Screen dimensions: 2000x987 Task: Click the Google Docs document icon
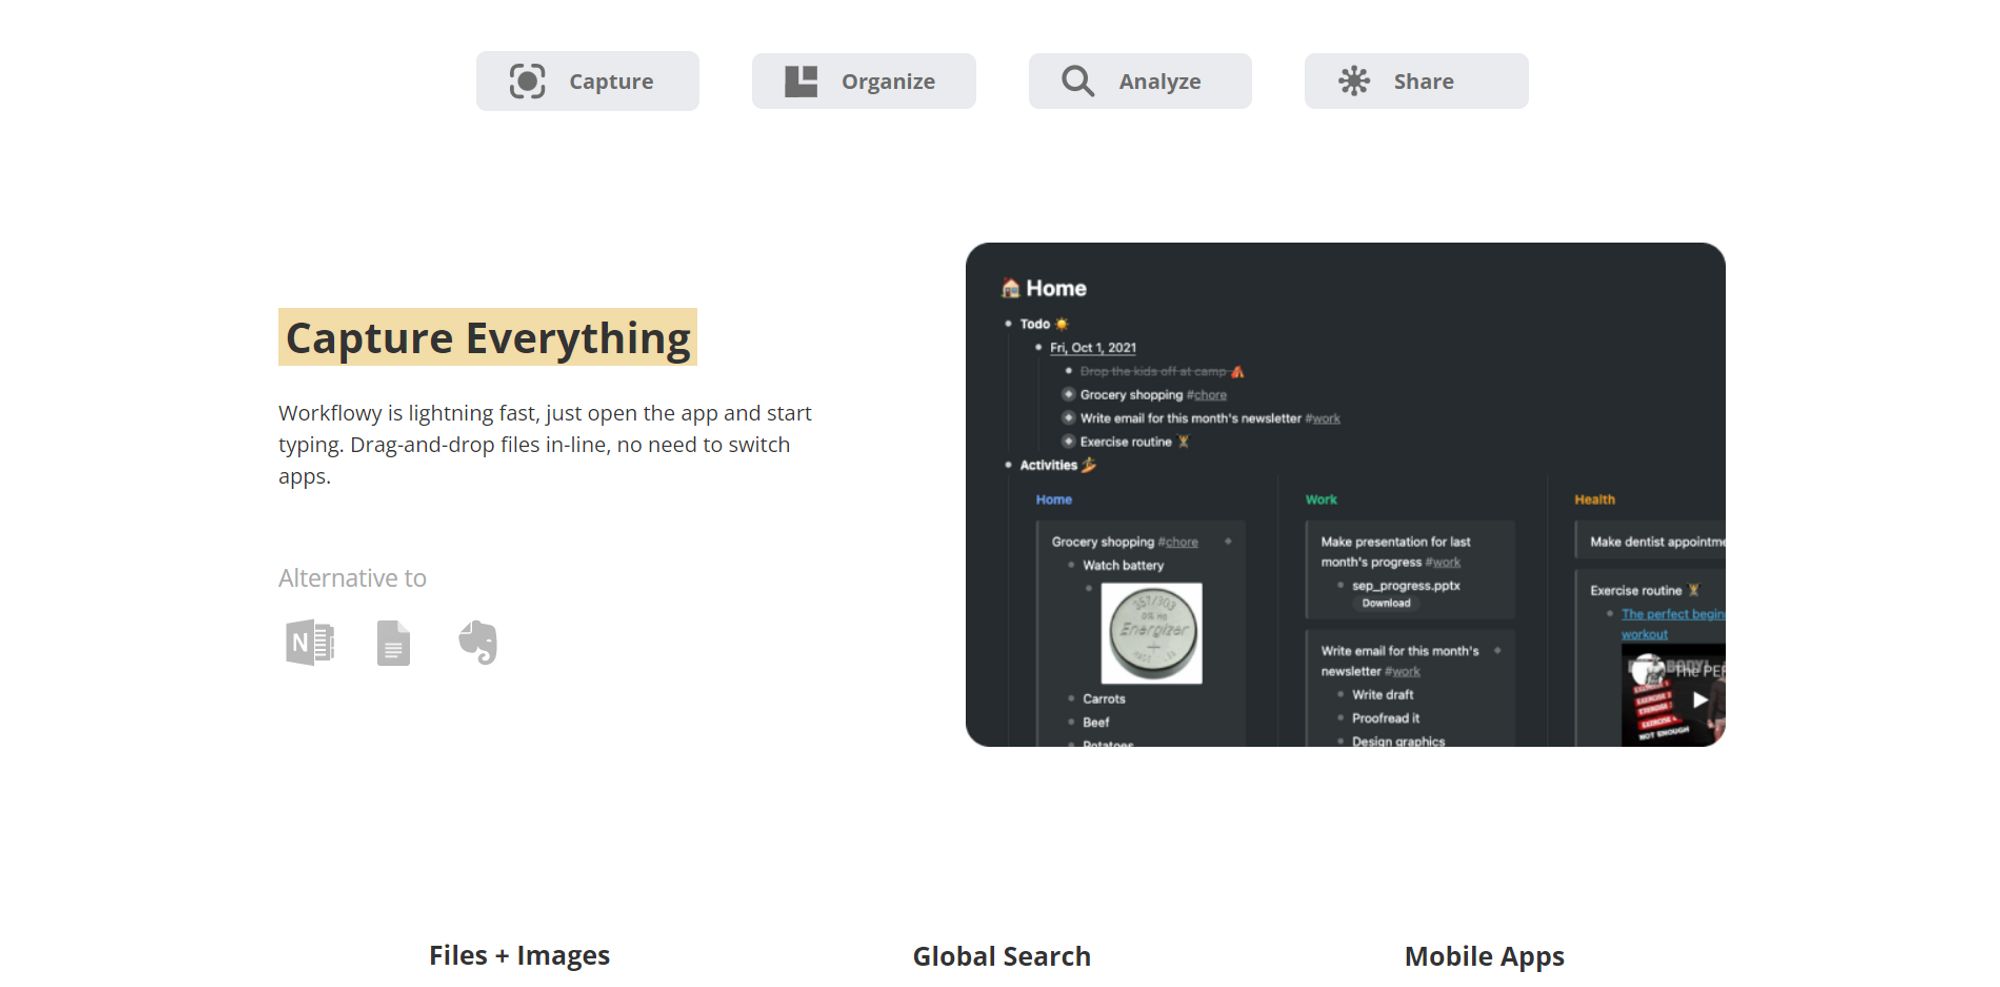(393, 642)
